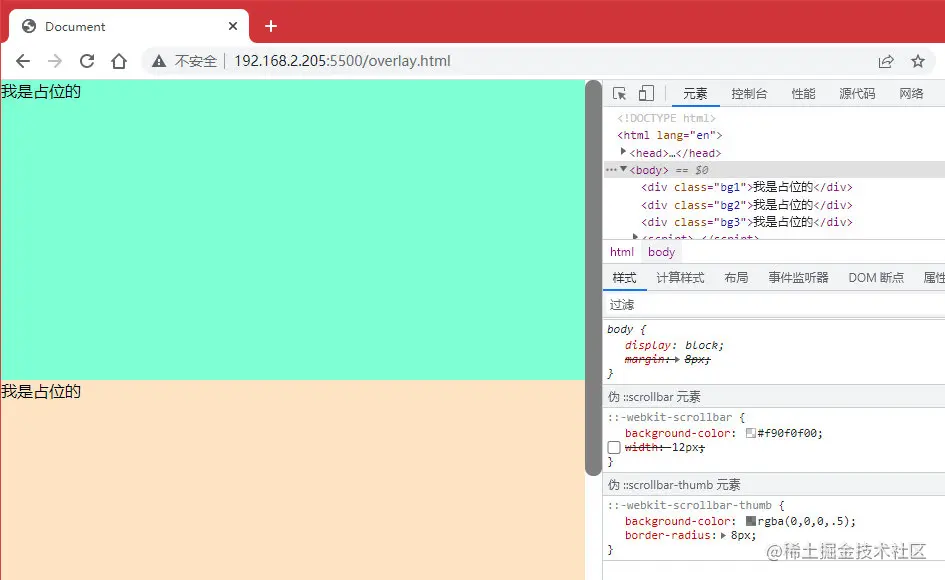Switch to the 网络 panel
The image size is (945, 580).
click(911, 93)
